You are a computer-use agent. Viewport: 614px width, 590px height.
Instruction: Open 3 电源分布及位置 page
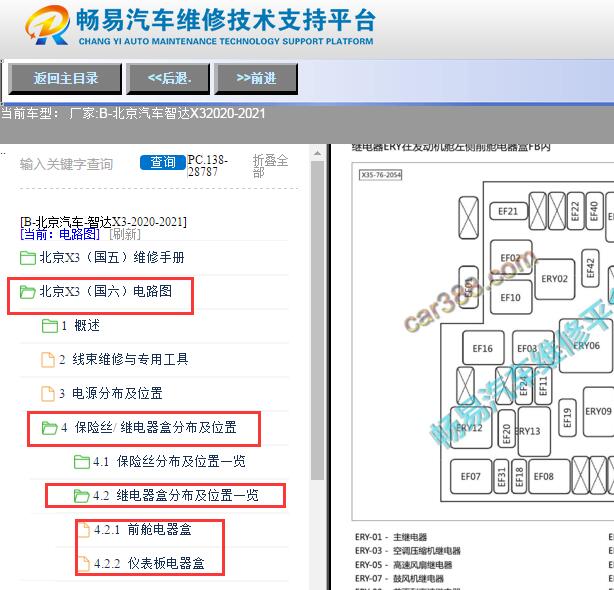pyautogui.click(x=111, y=393)
